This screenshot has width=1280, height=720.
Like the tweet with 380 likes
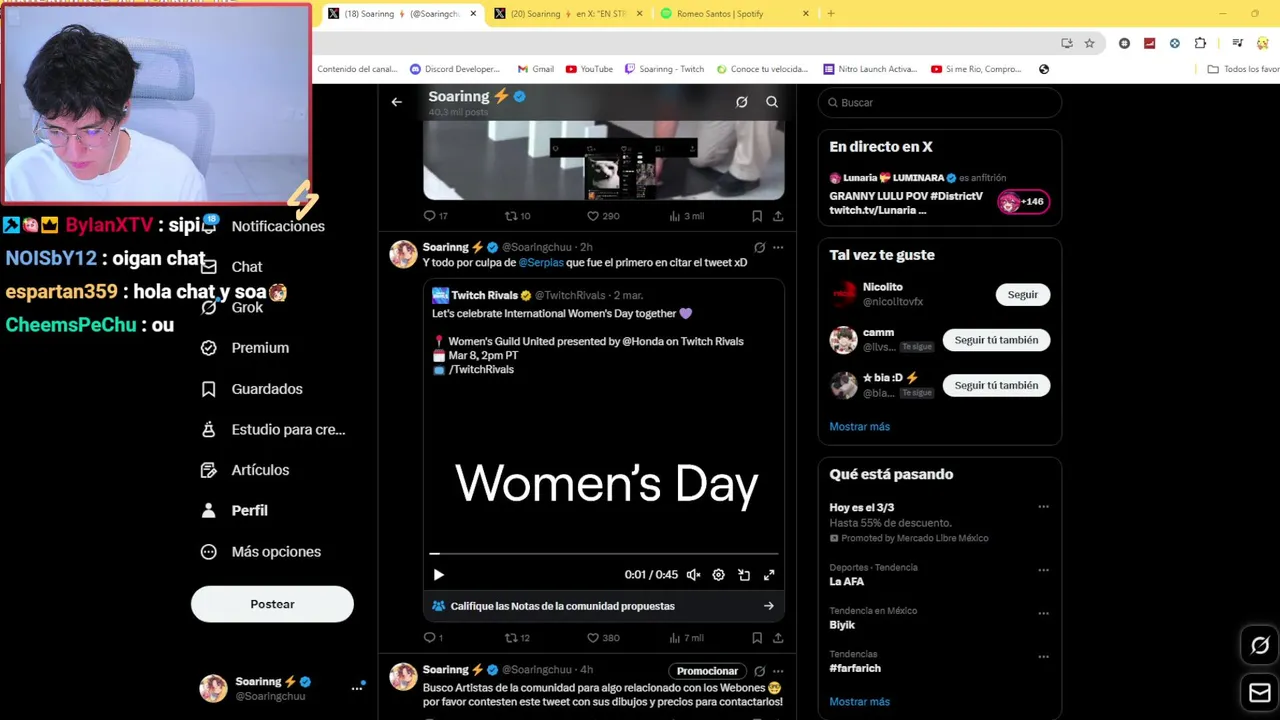pyautogui.click(x=603, y=637)
